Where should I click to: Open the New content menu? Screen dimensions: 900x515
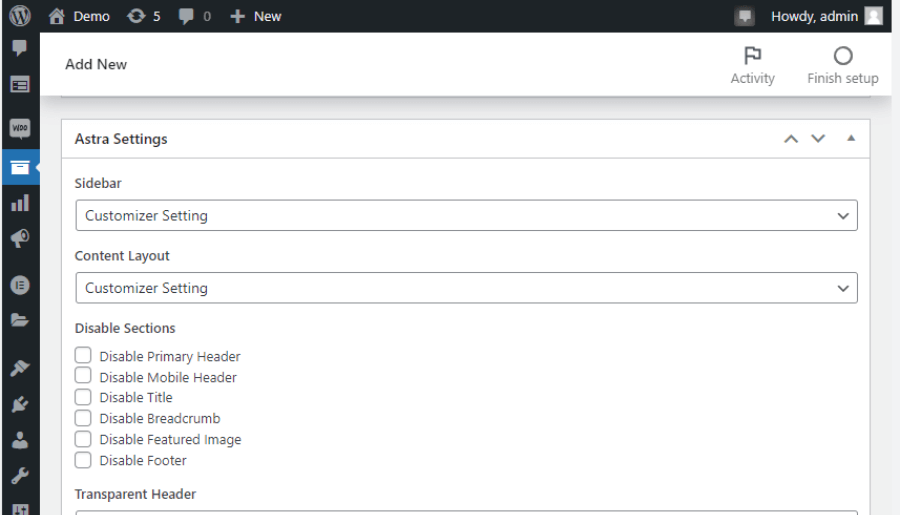[255, 16]
